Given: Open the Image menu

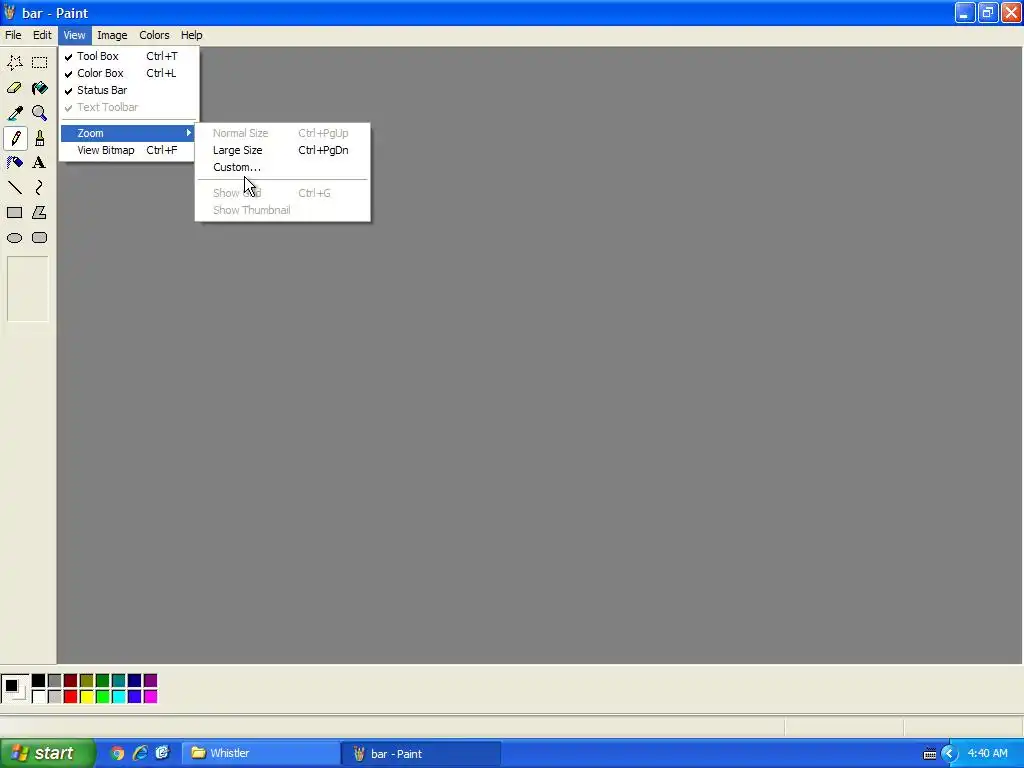Looking at the screenshot, I should point(112,35).
